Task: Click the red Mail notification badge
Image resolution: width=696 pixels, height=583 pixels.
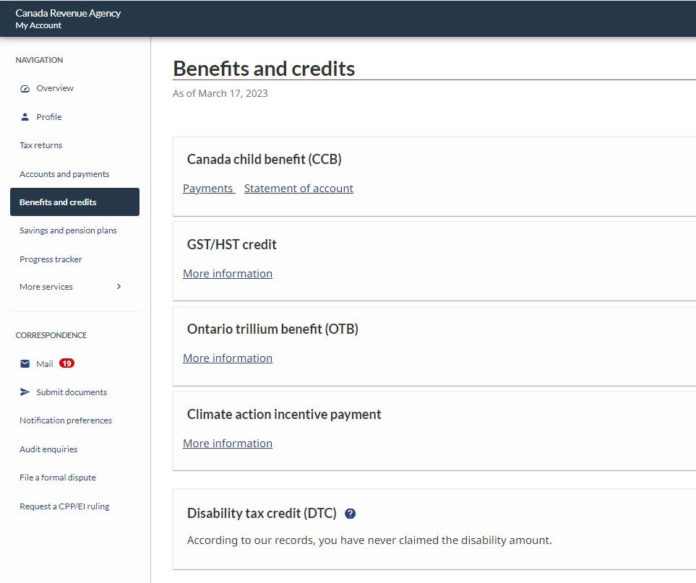Action: [x=67, y=363]
